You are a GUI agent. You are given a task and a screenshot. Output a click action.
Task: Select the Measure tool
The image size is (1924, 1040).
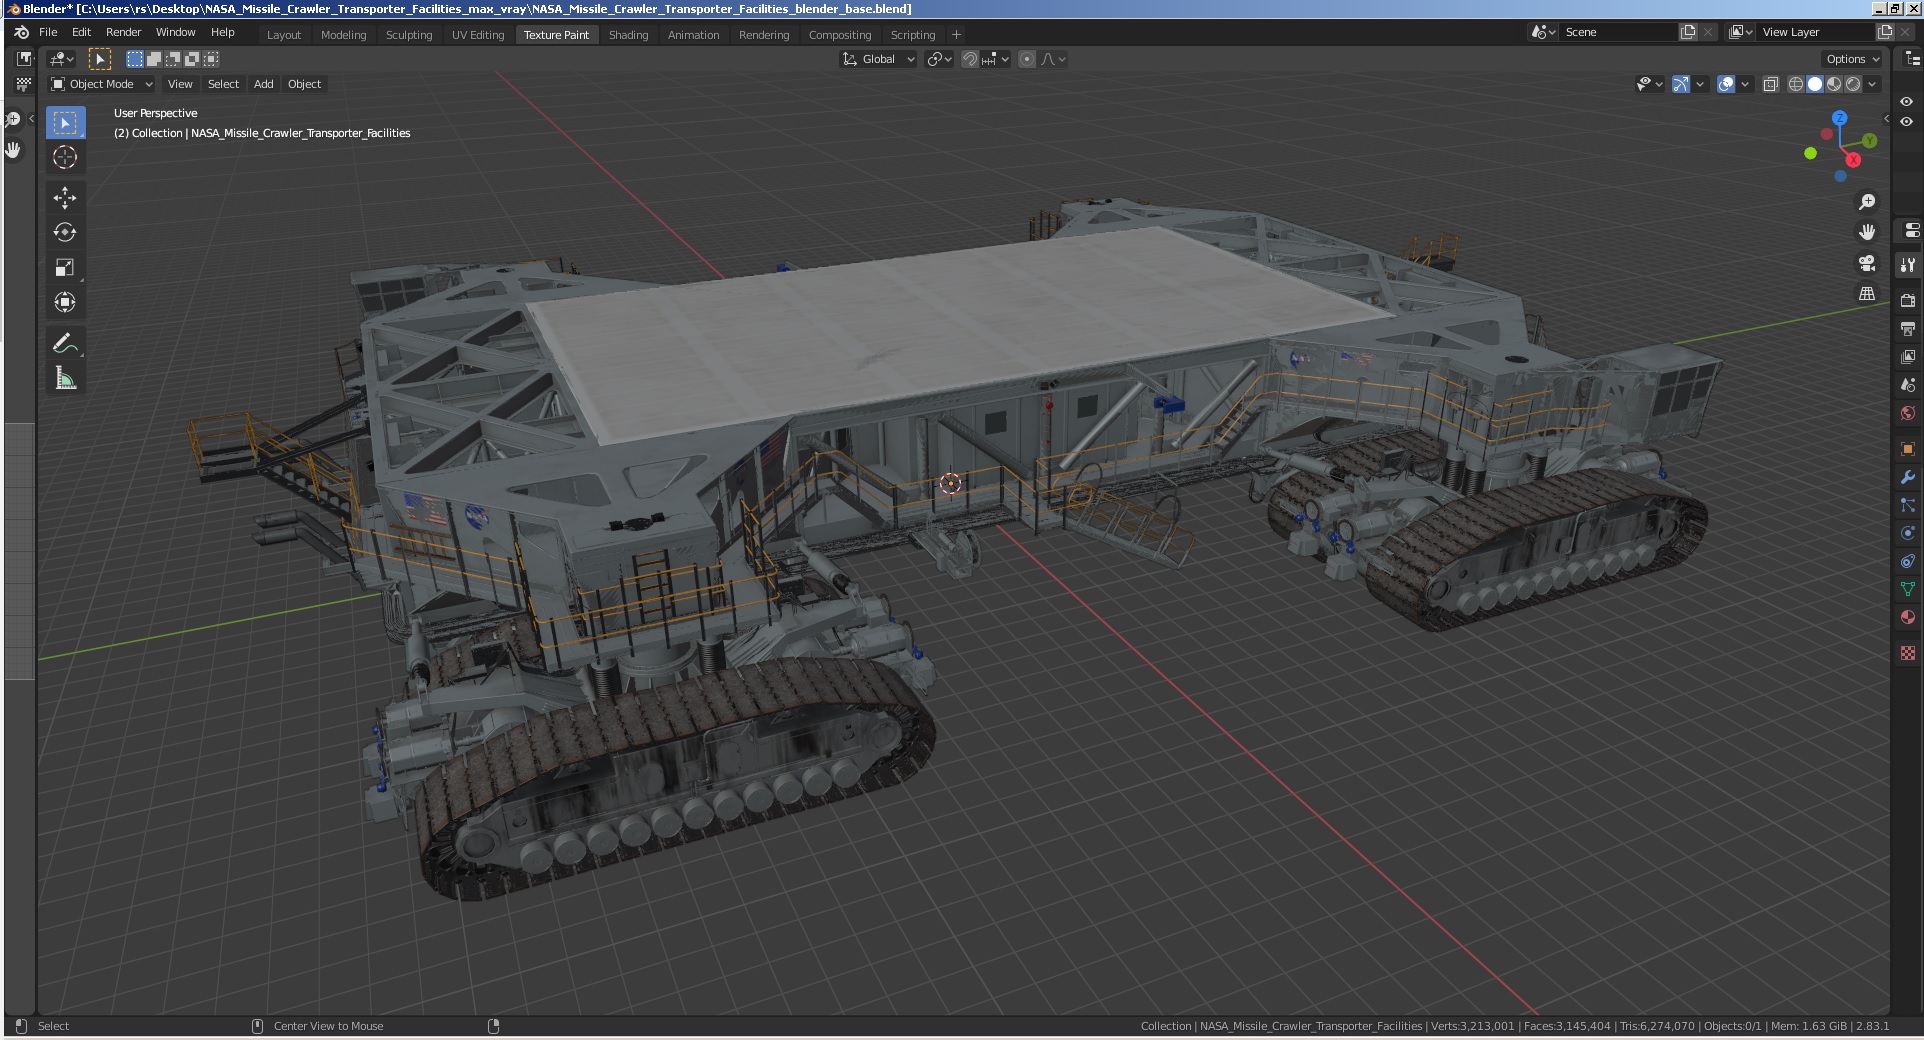click(x=65, y=378)
